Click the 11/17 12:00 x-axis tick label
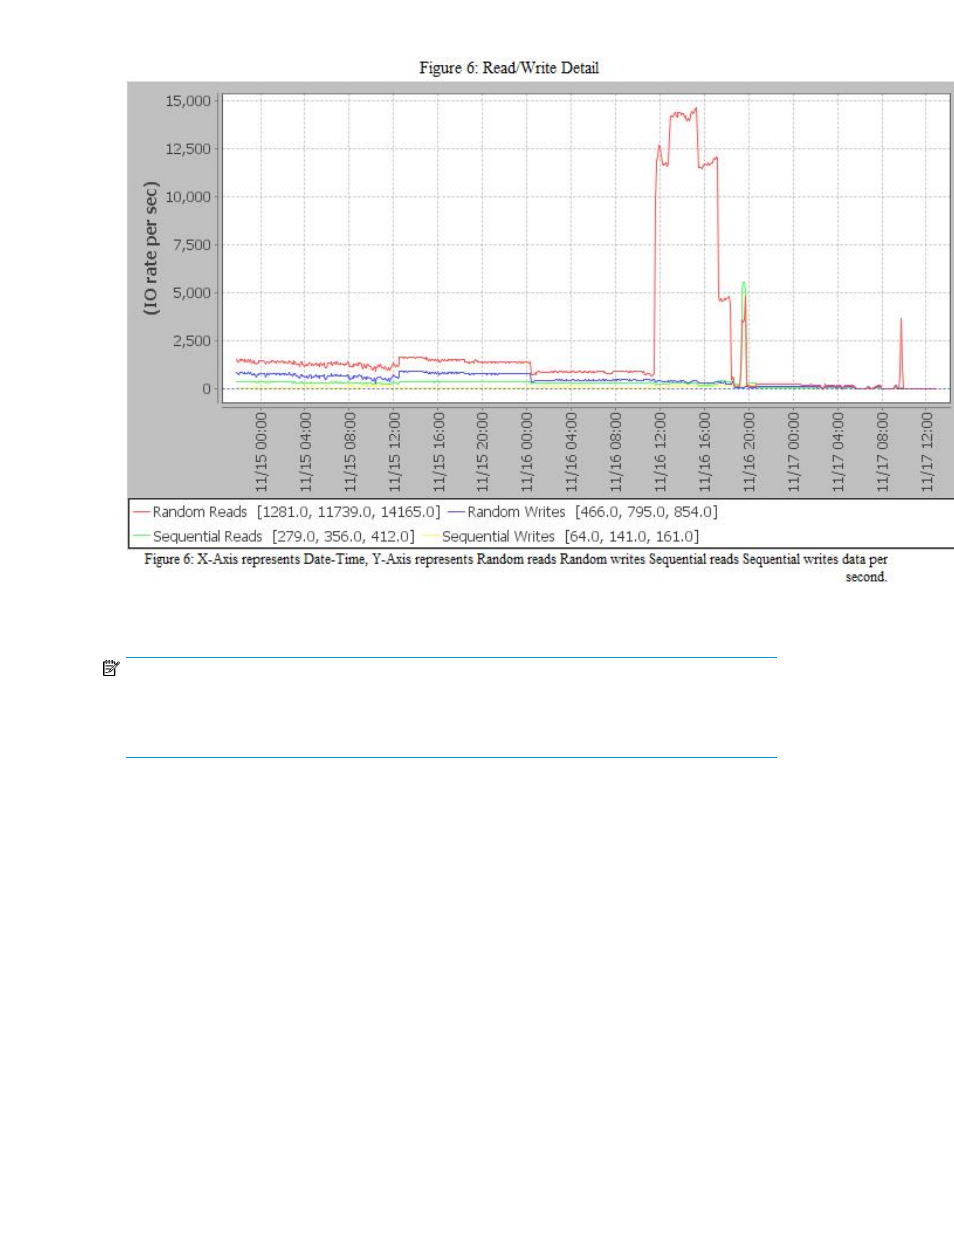 tap(926, 451)
